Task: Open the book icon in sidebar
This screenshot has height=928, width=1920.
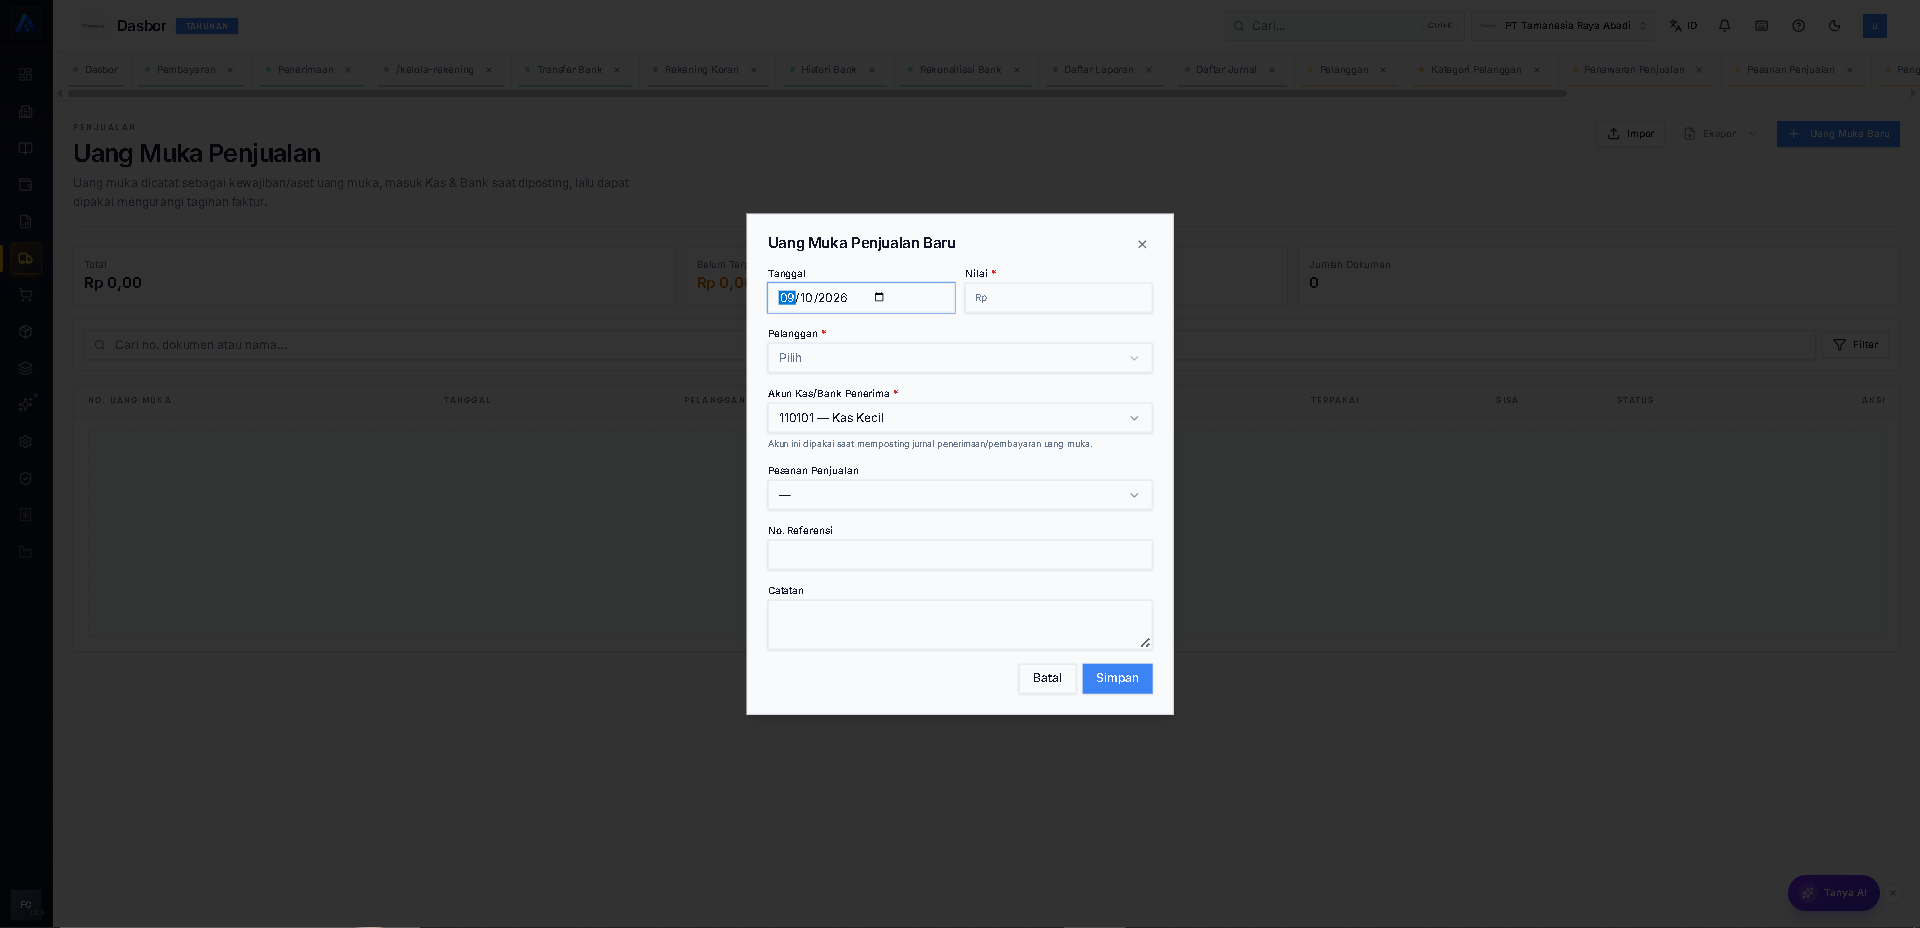Action: coord(26,148)
